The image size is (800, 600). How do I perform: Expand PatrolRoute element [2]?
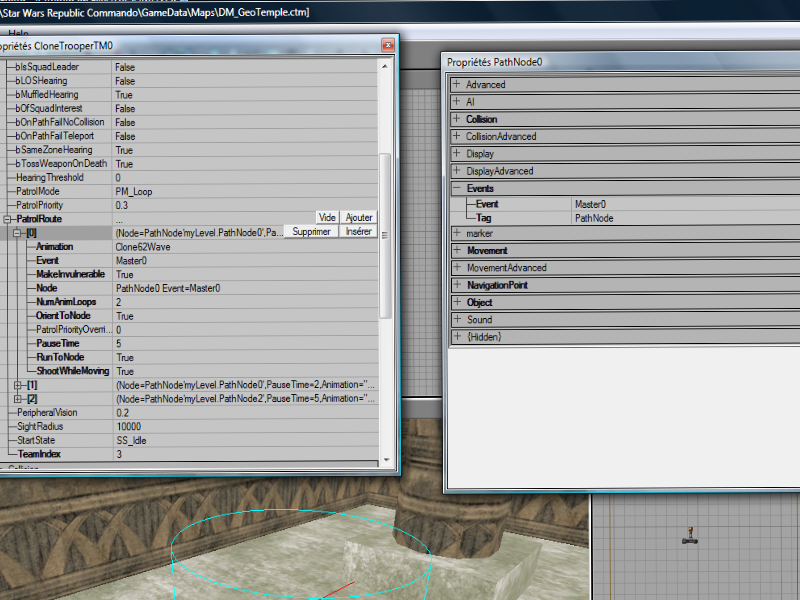click(17, 399)
